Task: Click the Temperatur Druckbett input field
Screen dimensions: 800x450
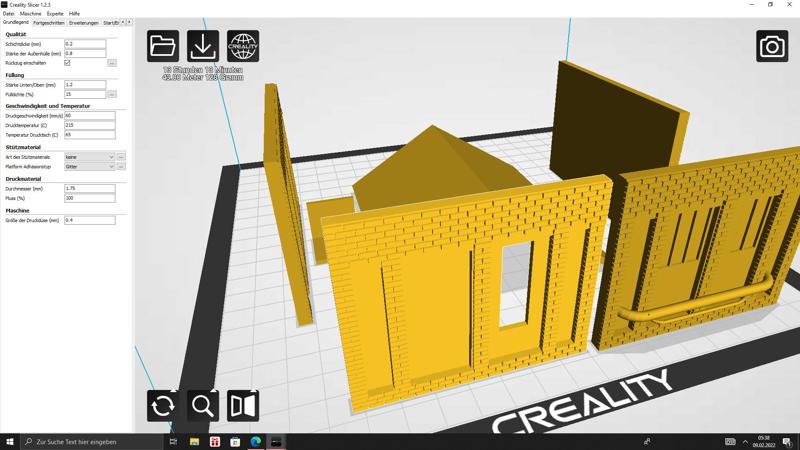Action: 90,135
